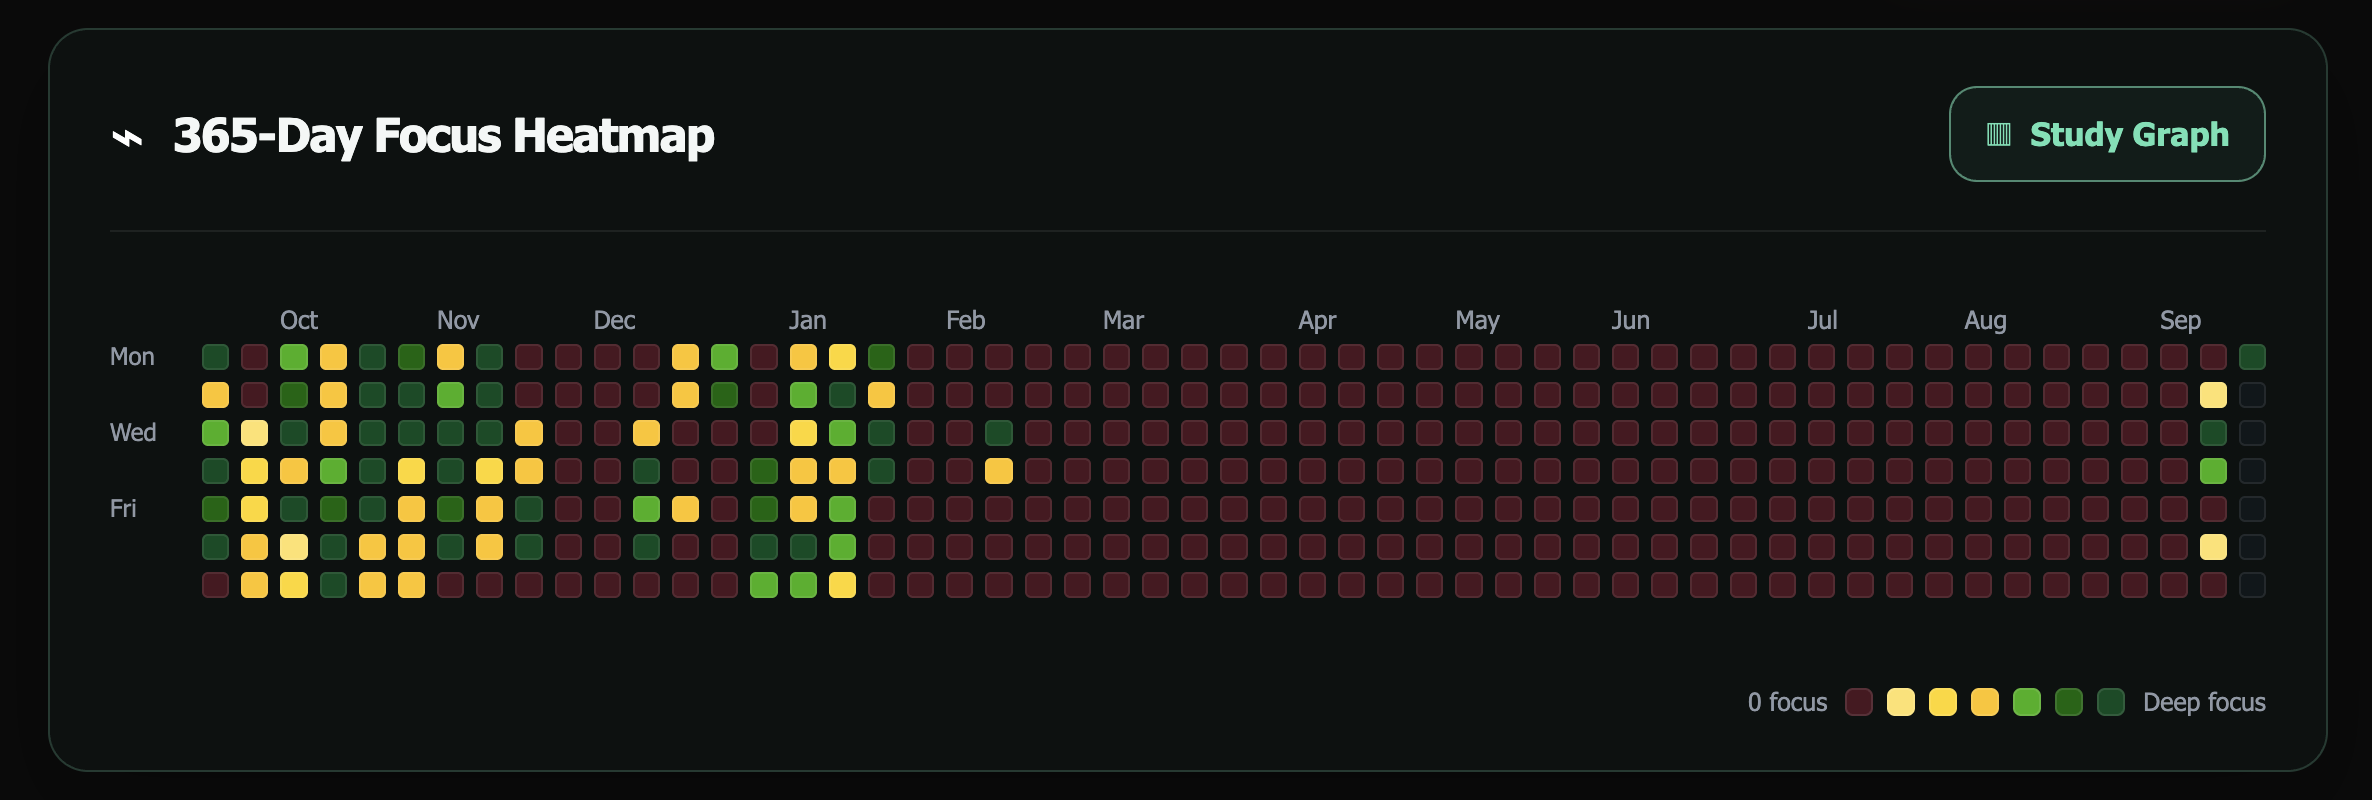Screen dimensions: 2372x800
Task: Pick the pale yellow legend swatch
Action: click(x=1901, y=702)
